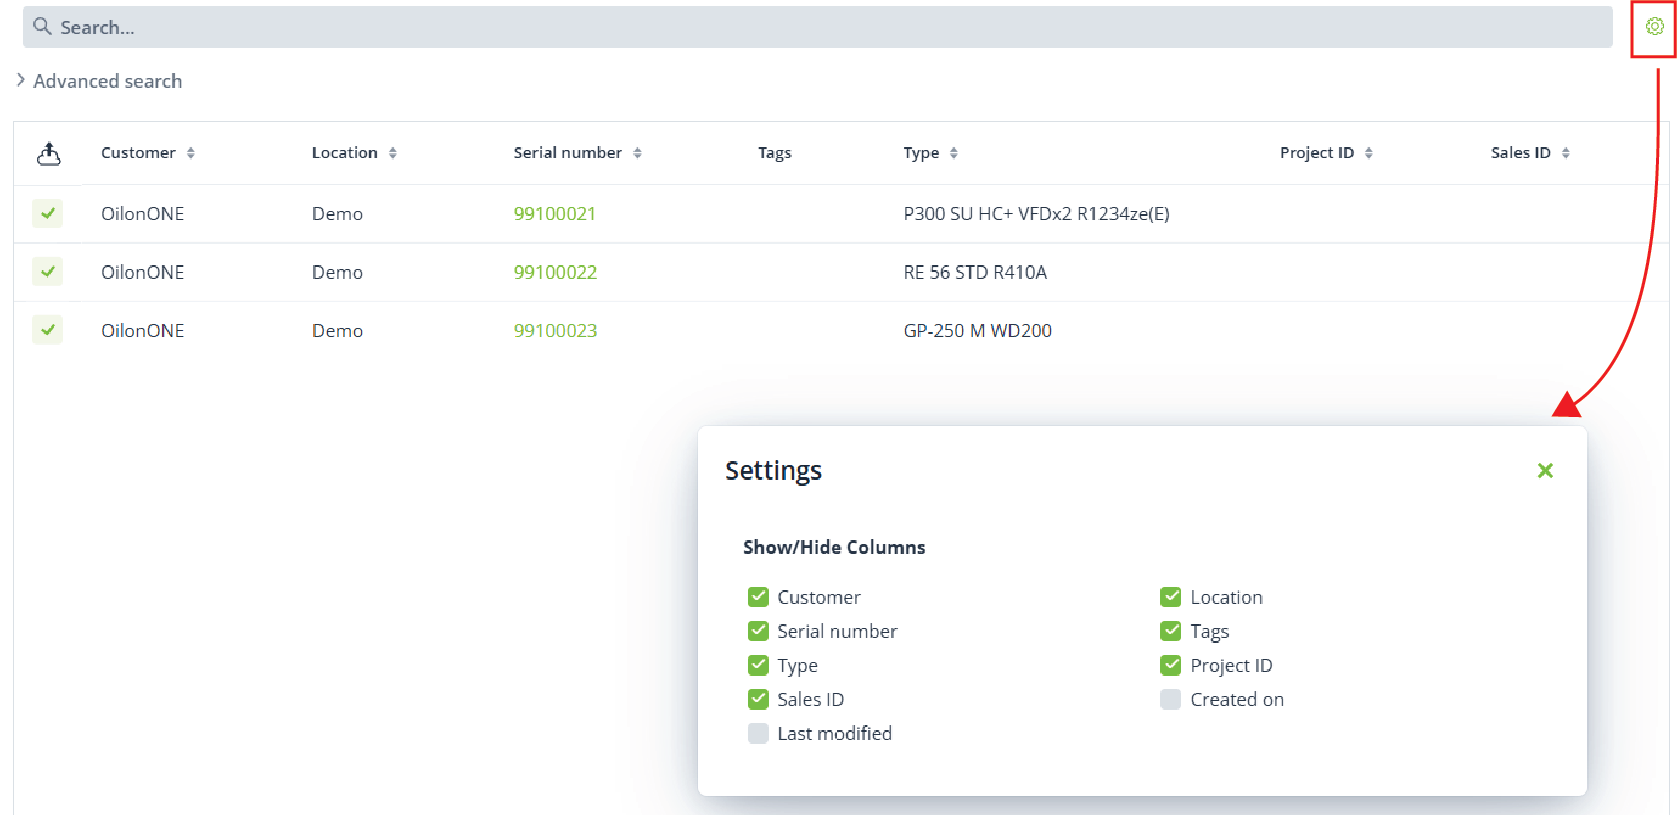Click sort arrows beside Sales ID
The width and height of the screenshot is (1677, 815).
(1566, 153)
